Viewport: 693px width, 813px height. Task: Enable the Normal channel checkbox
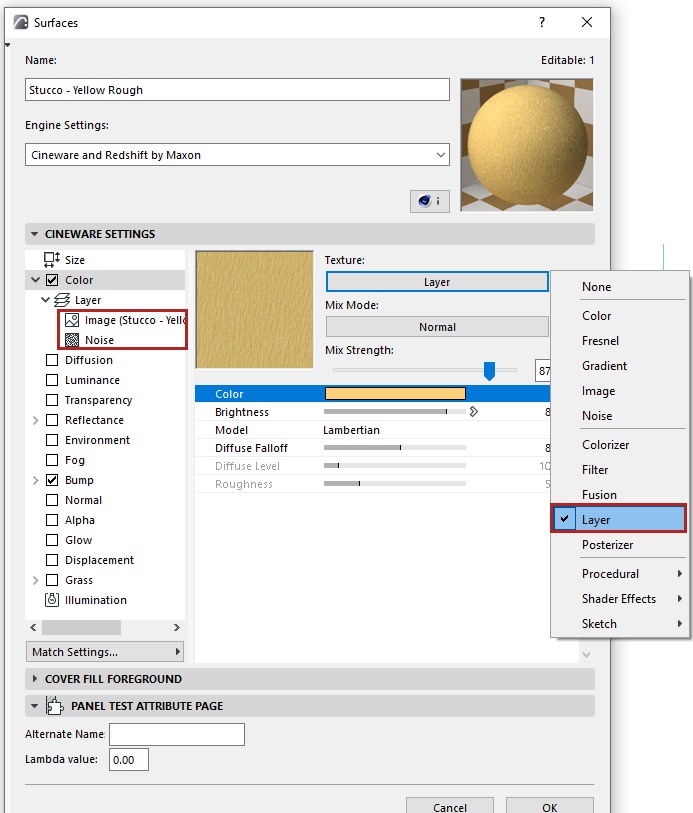click(52, 500)
